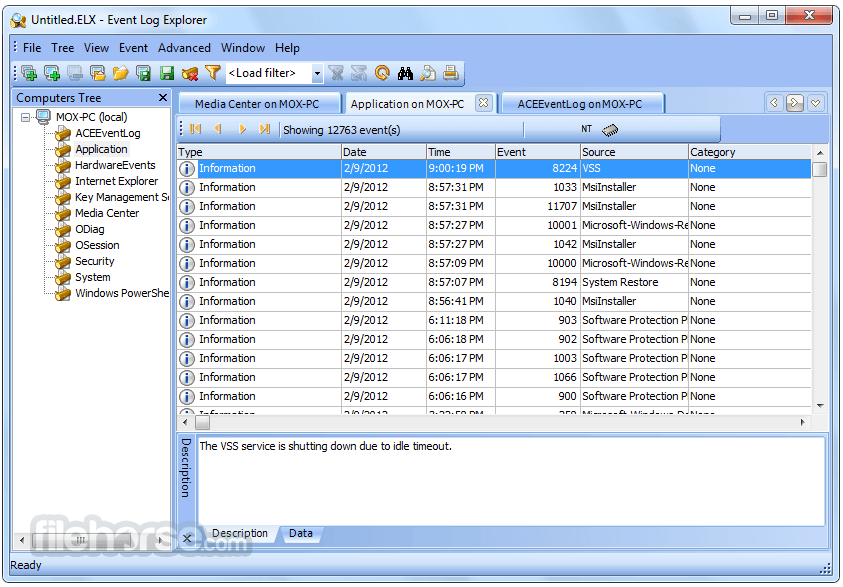Click the greyed-out remove computer icon
The image size is (843, 587).
coord(75,73)
